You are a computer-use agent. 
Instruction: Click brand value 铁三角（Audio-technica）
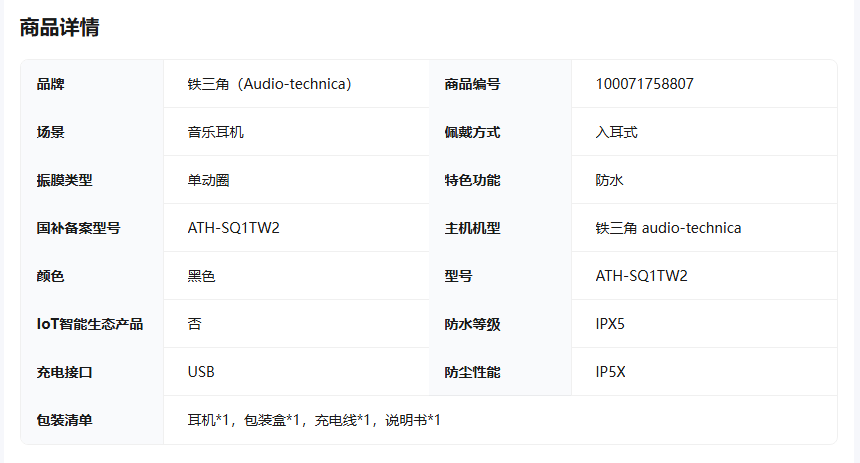[269, 84]
